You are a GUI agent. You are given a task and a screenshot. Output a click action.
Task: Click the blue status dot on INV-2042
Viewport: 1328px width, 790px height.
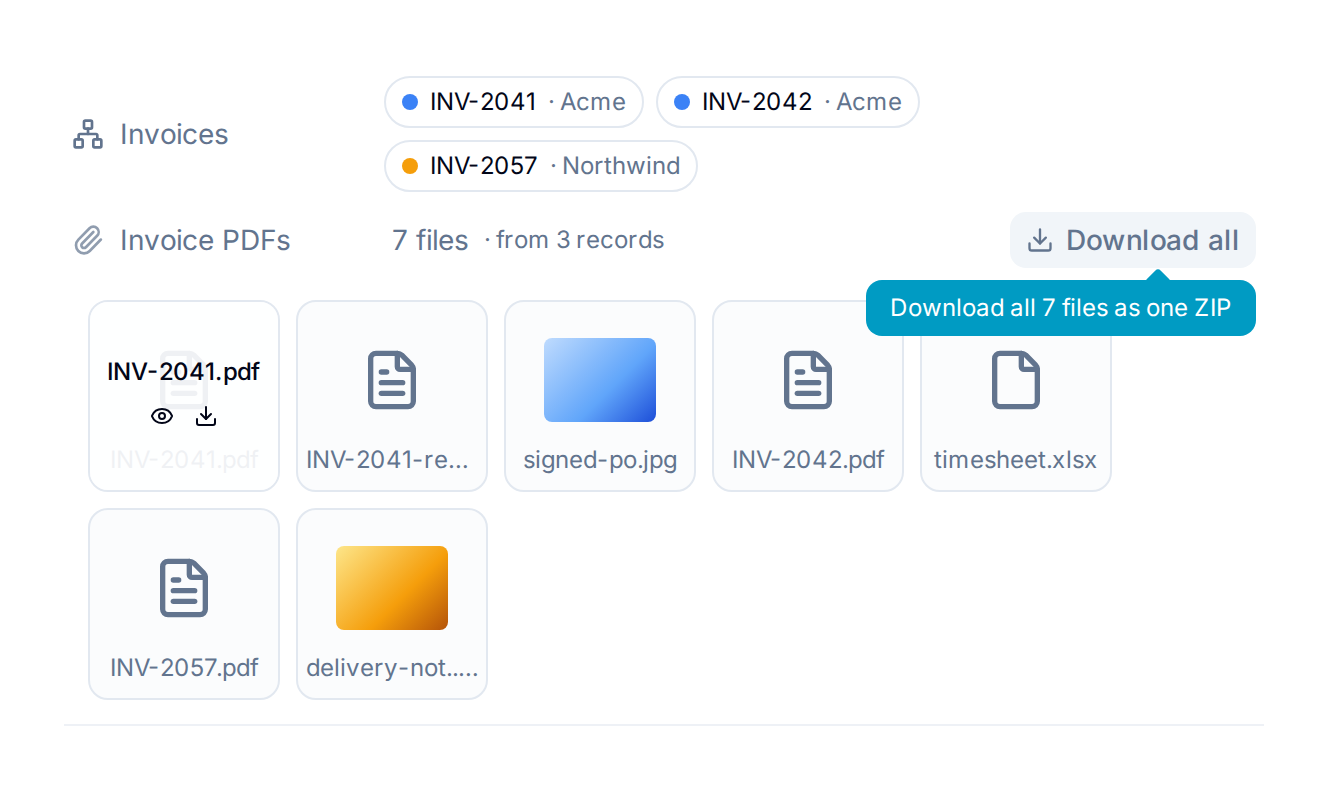(x=683, y=102)
